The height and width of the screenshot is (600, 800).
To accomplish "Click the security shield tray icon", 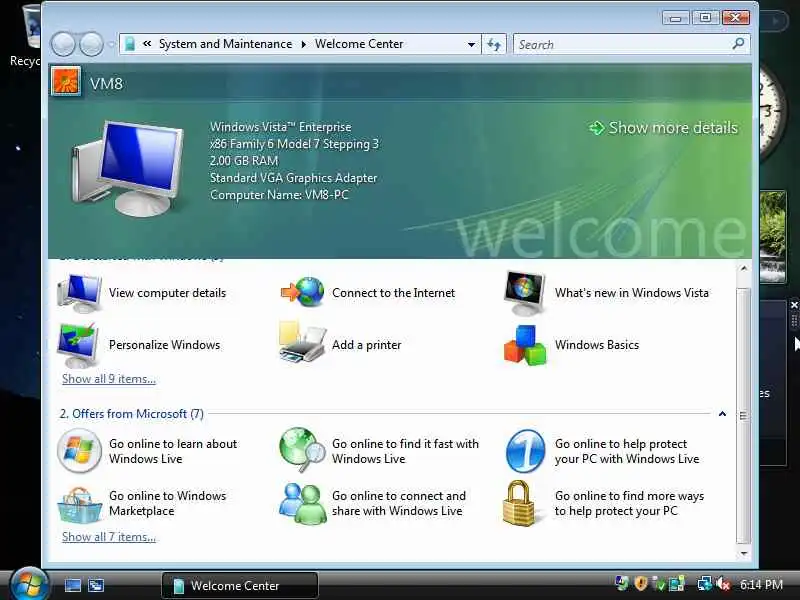I will point(640,584).
